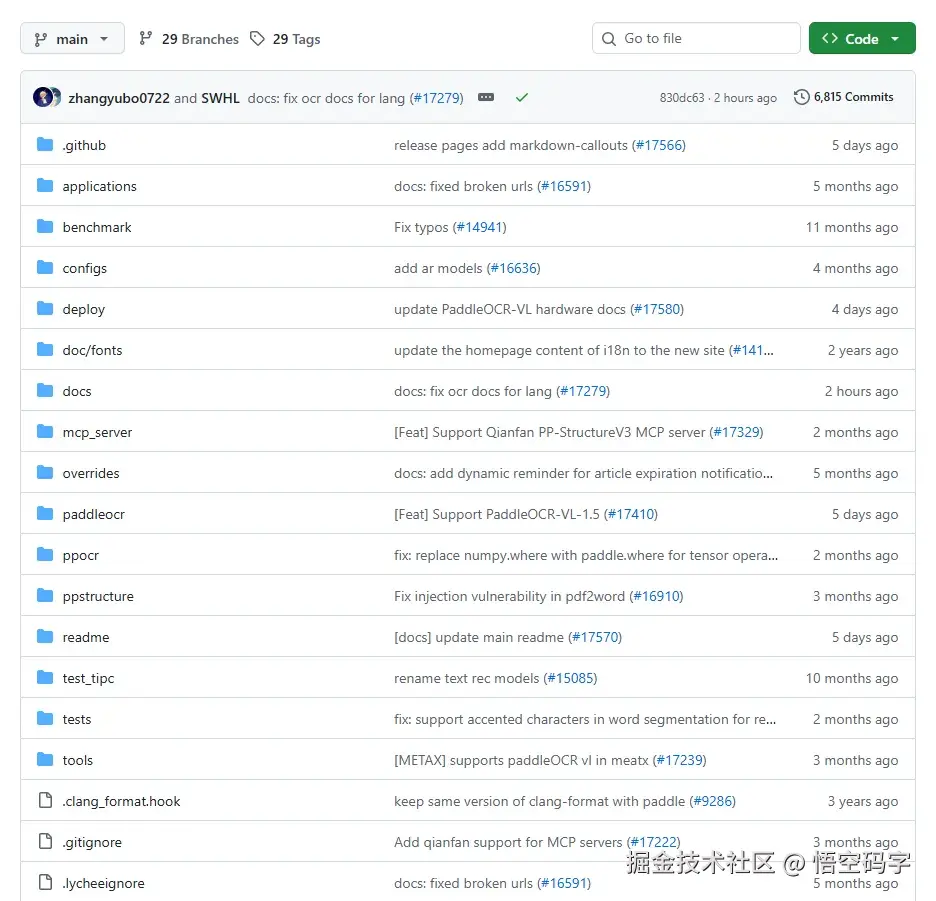This screenshot has height=901, width=936.
Task: Open pull request #17410 link
Action: 630,515
